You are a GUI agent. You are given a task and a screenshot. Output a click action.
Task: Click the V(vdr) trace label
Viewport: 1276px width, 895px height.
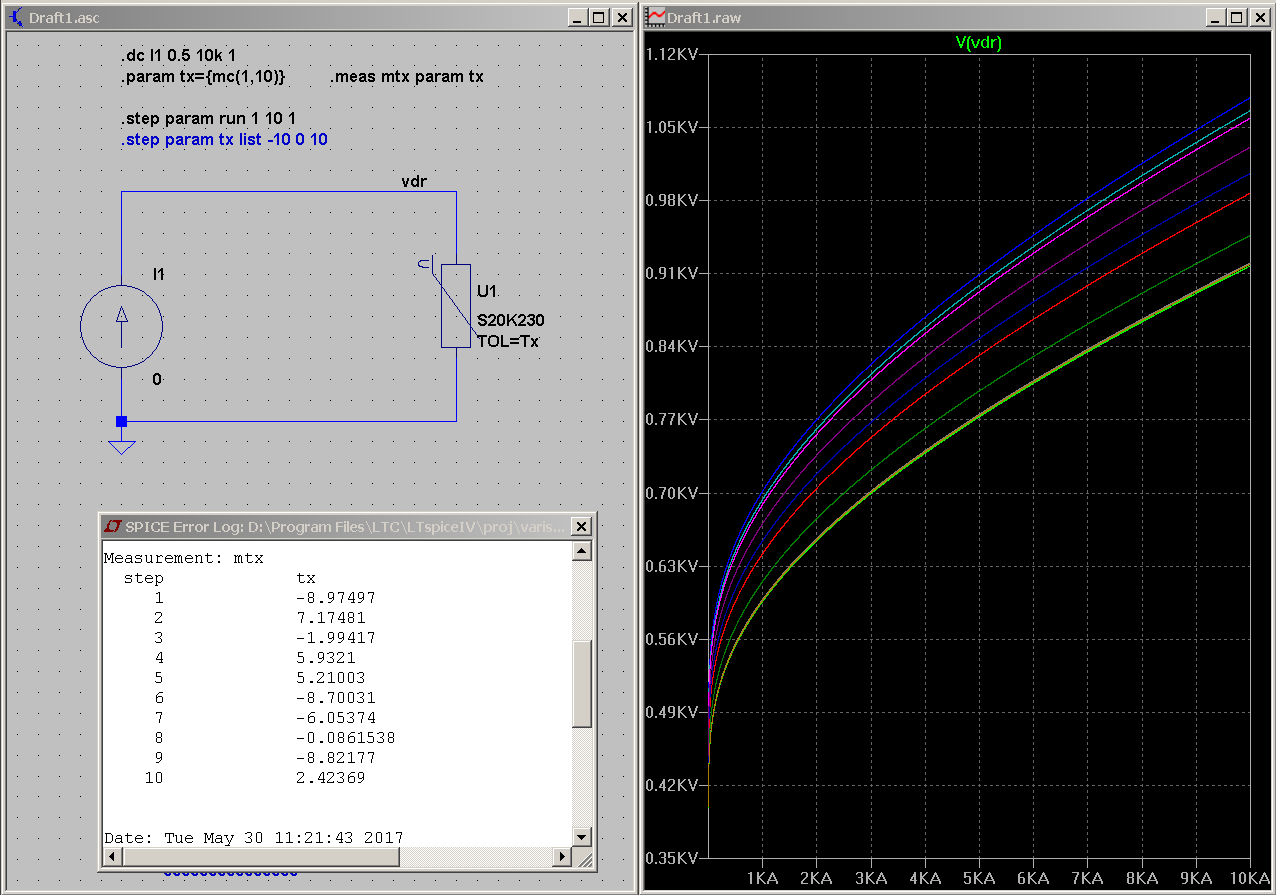click(978, 42)
